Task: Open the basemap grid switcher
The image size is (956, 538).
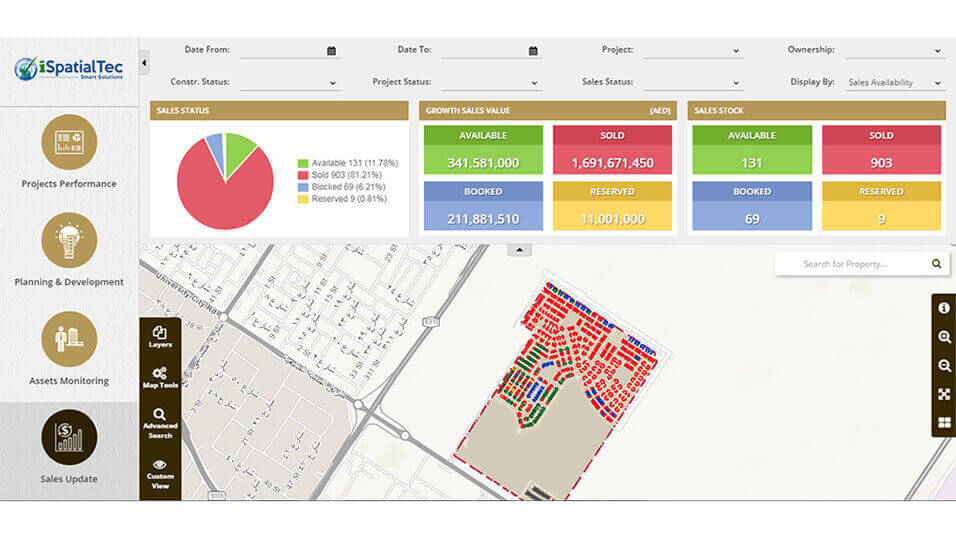Action: [x=943, y=422]
